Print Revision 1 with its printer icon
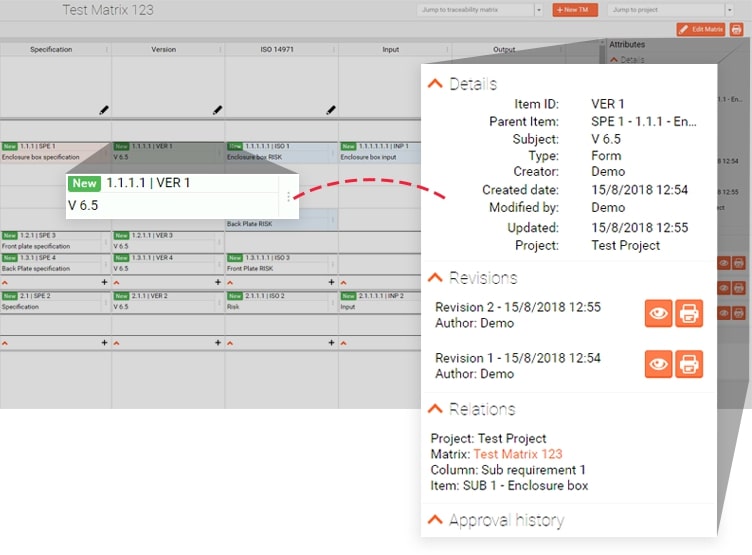Screen dimensions: 752x555 pyautogui.click(x=689, y=365)
